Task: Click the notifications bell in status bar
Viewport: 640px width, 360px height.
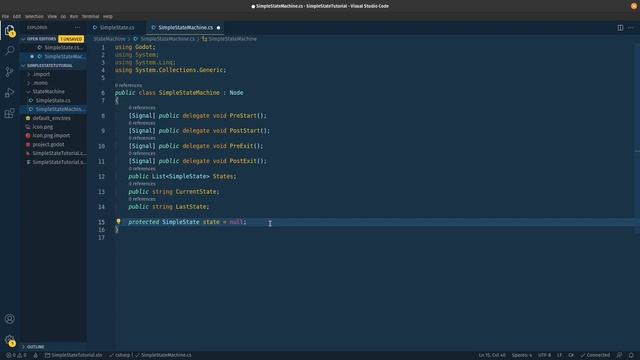Action: pyautogui.click(x=631, y=355)
